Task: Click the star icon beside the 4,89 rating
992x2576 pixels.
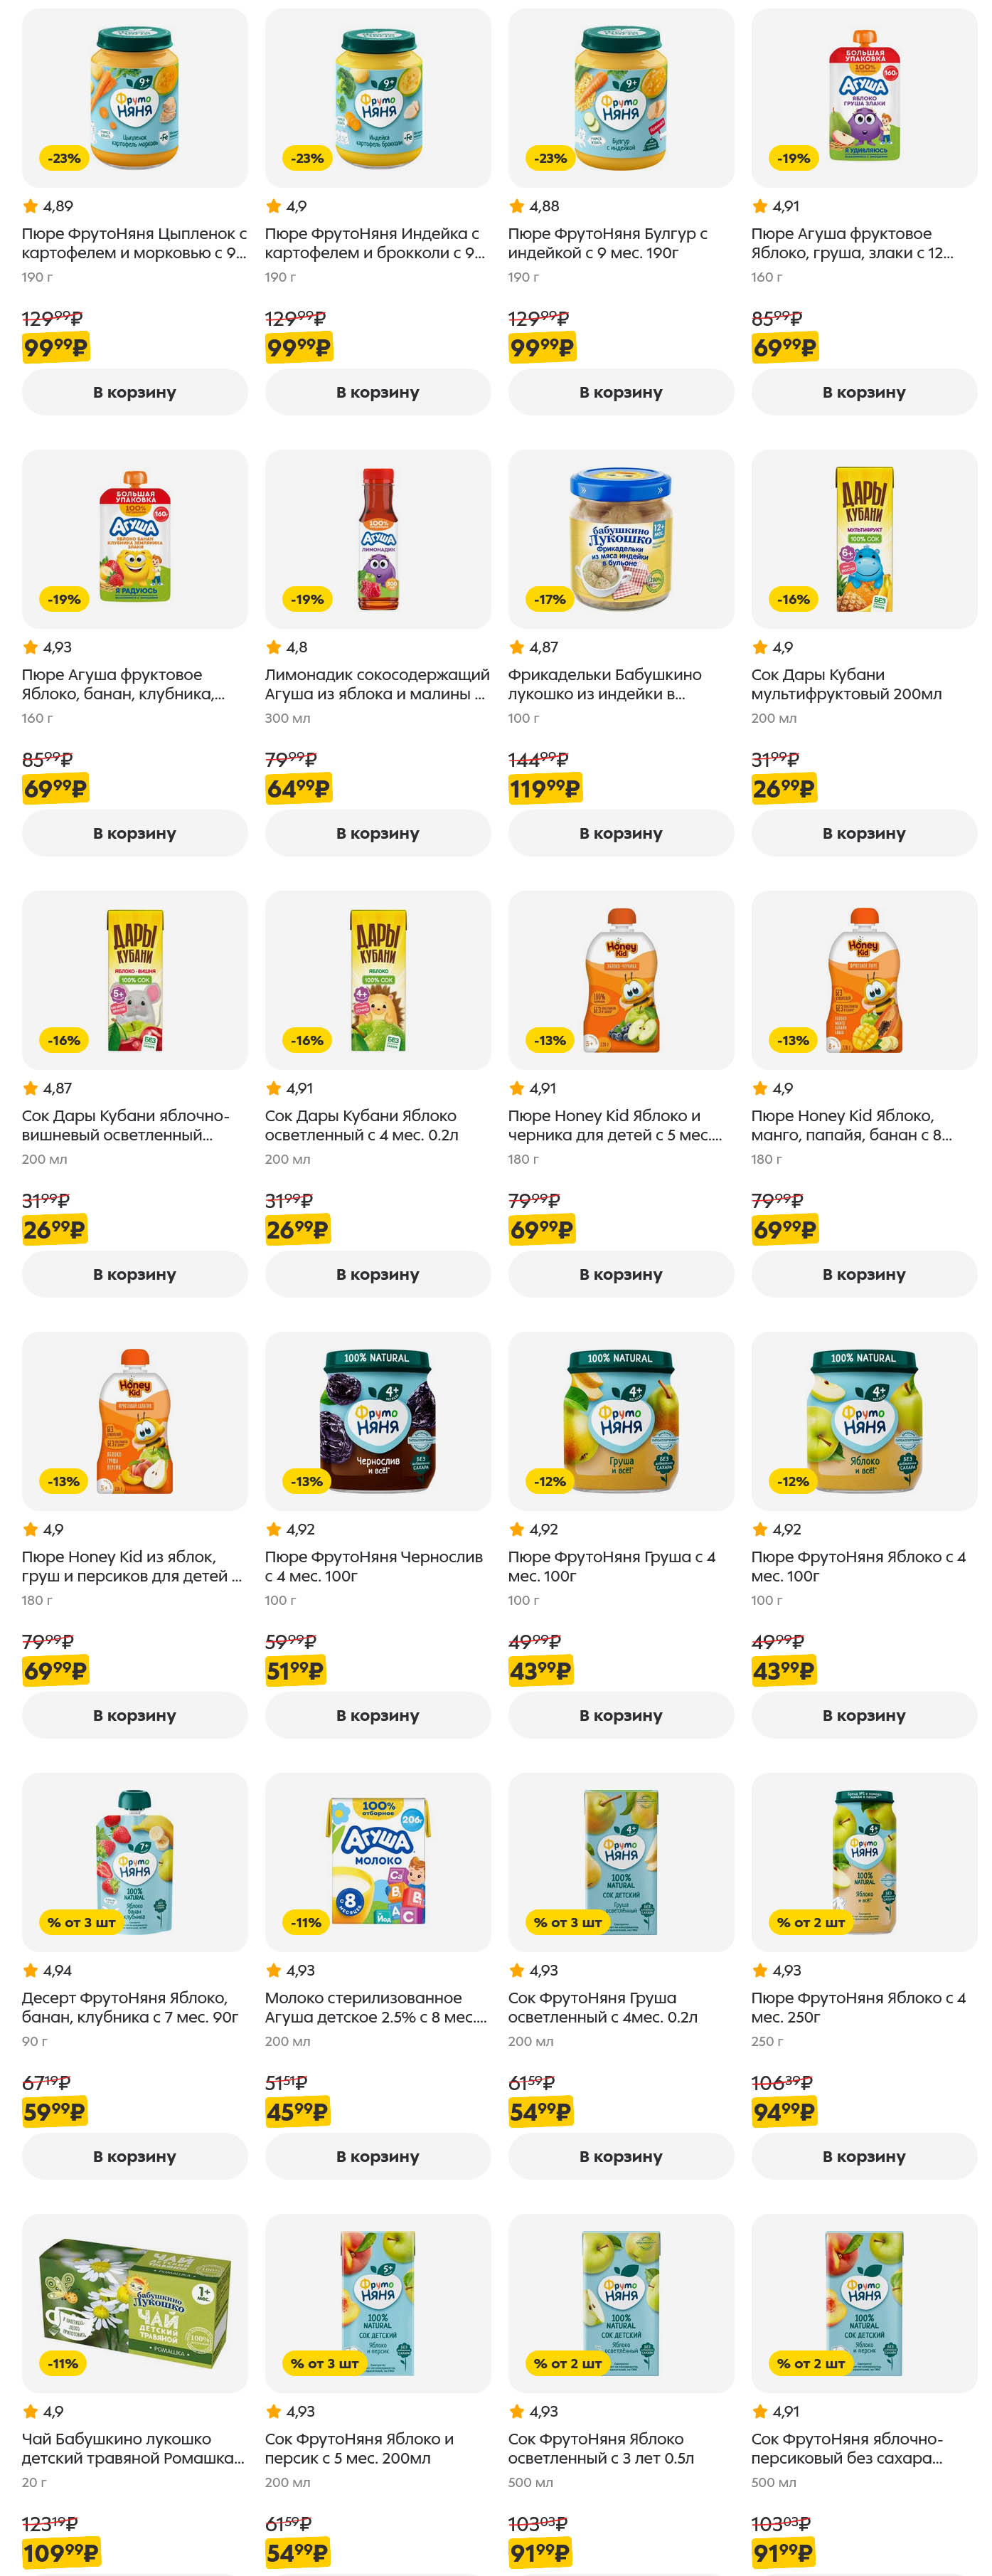Action: tap(30, 206)
